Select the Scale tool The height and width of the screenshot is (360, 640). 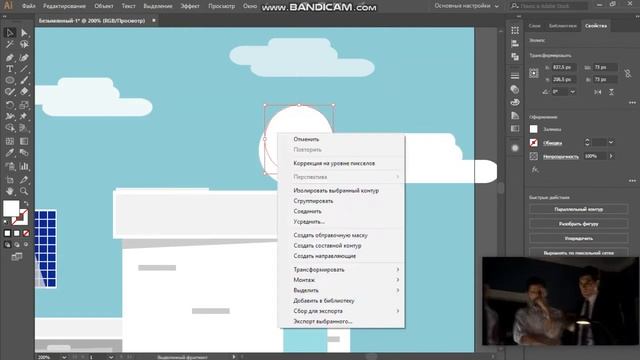coord(24,105)
